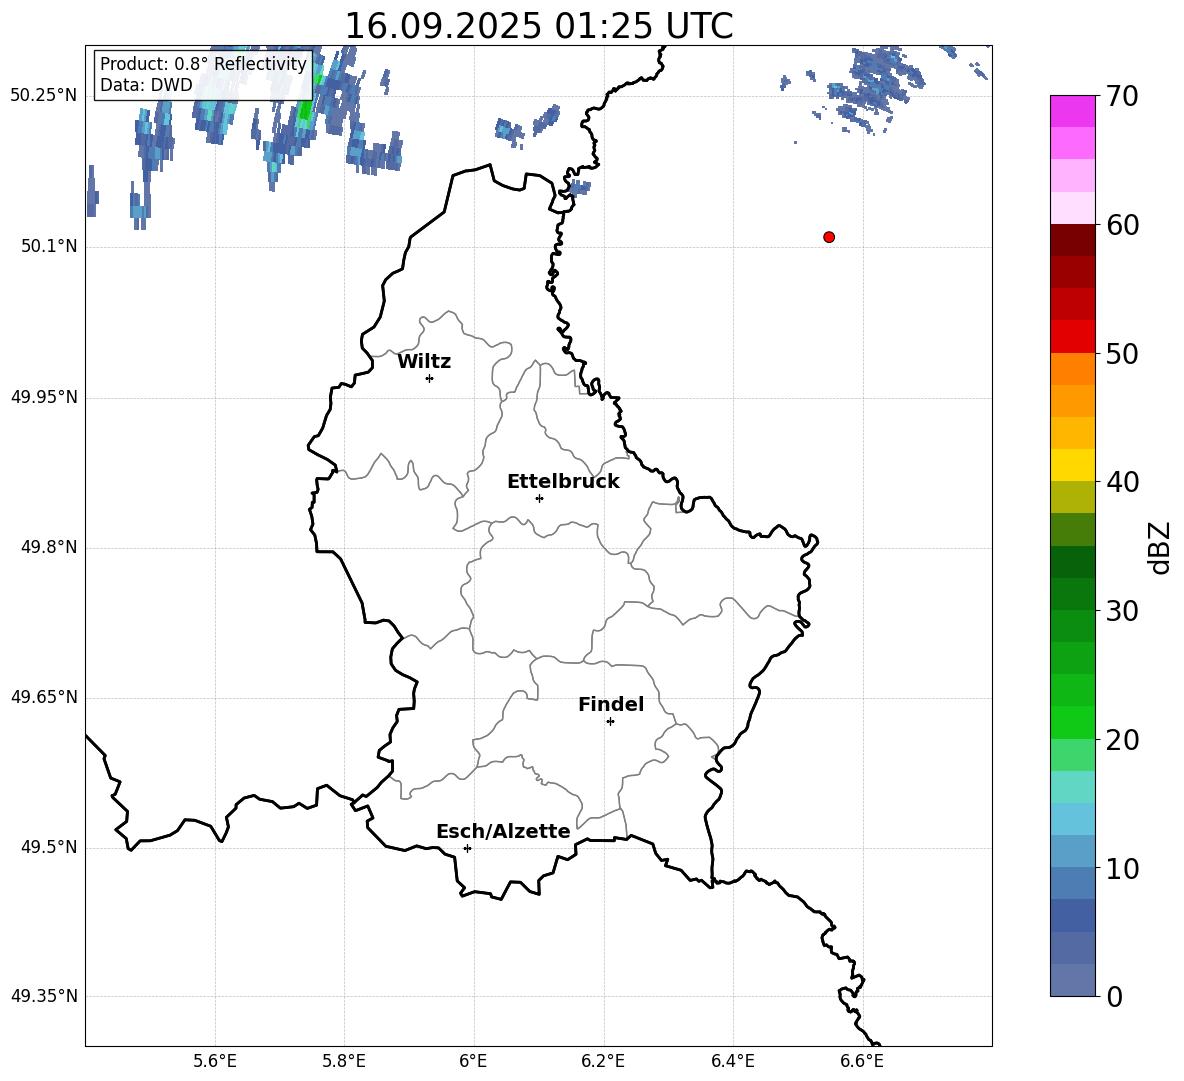
Task: Click the 70 value on the colorbar
Action: [1123, 97]
